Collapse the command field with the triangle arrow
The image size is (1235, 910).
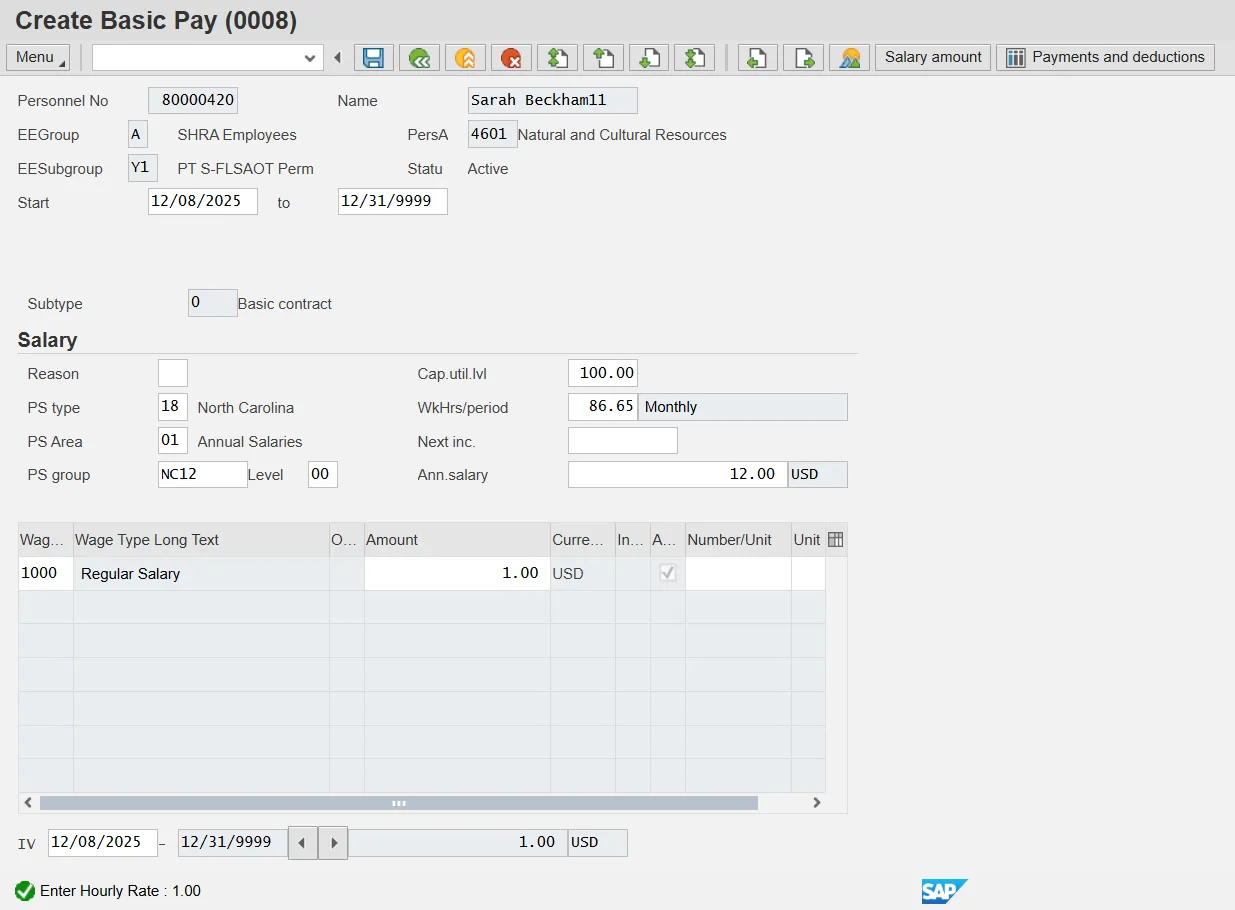coord(337,58)
